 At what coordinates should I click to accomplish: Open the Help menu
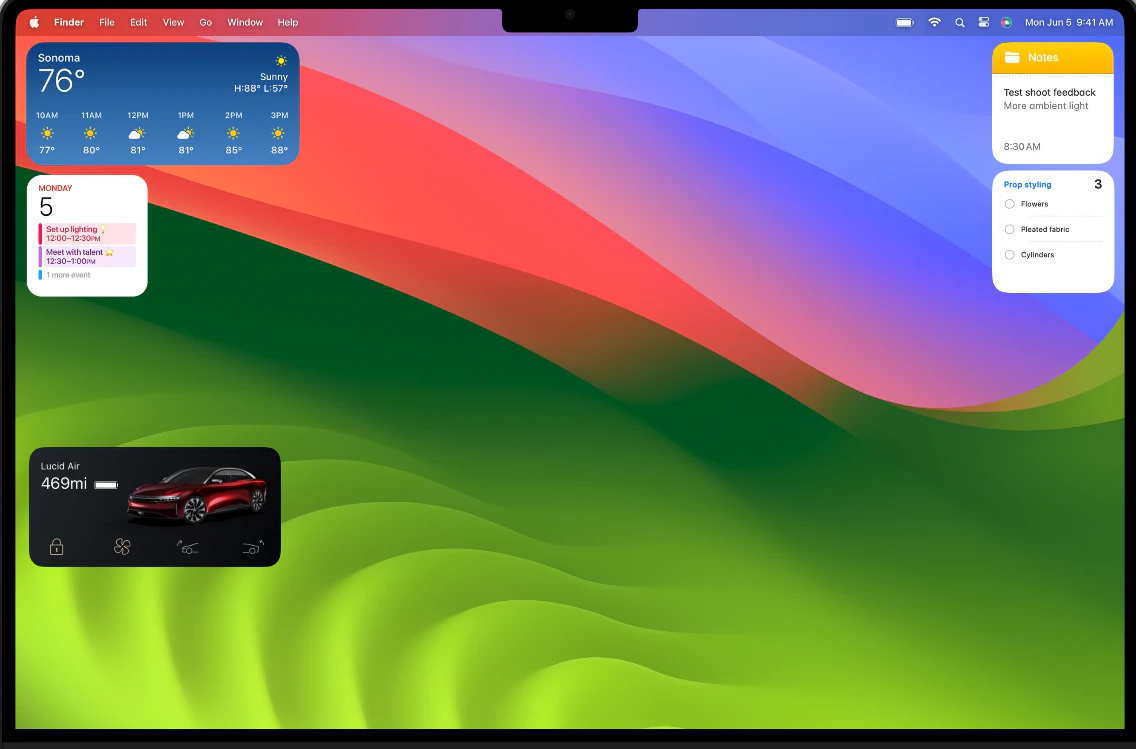(x=288, y=22)
